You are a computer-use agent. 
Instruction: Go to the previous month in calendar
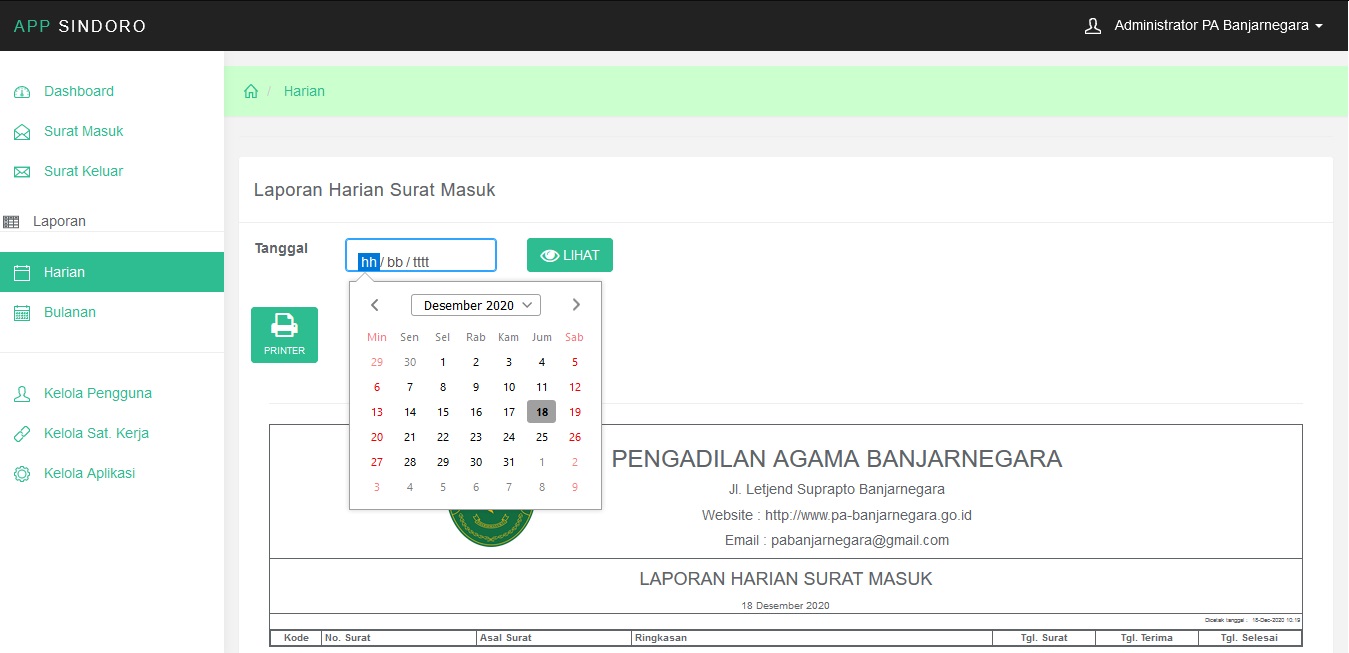[x=375, y=305]
